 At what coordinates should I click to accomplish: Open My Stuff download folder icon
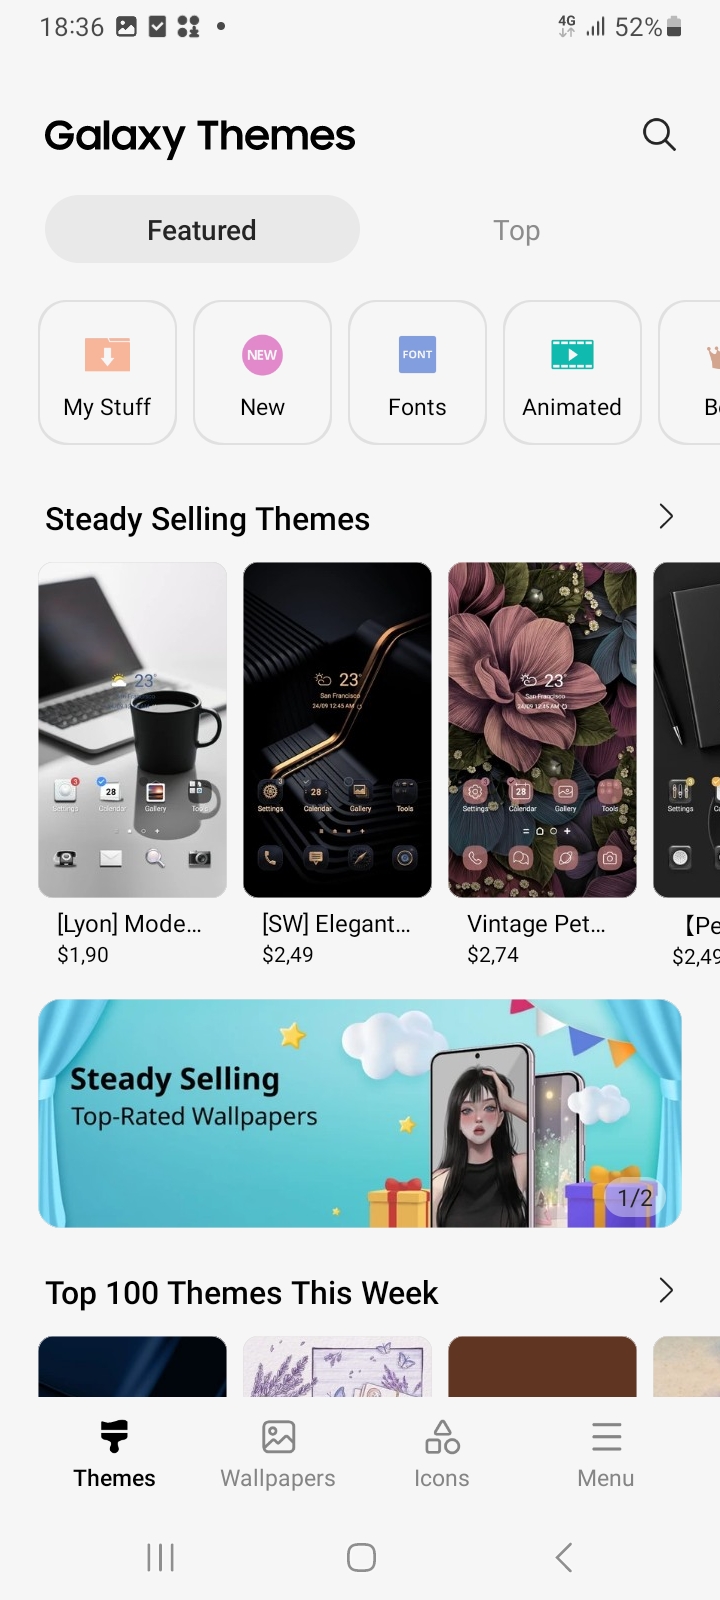tap(108, 354)
